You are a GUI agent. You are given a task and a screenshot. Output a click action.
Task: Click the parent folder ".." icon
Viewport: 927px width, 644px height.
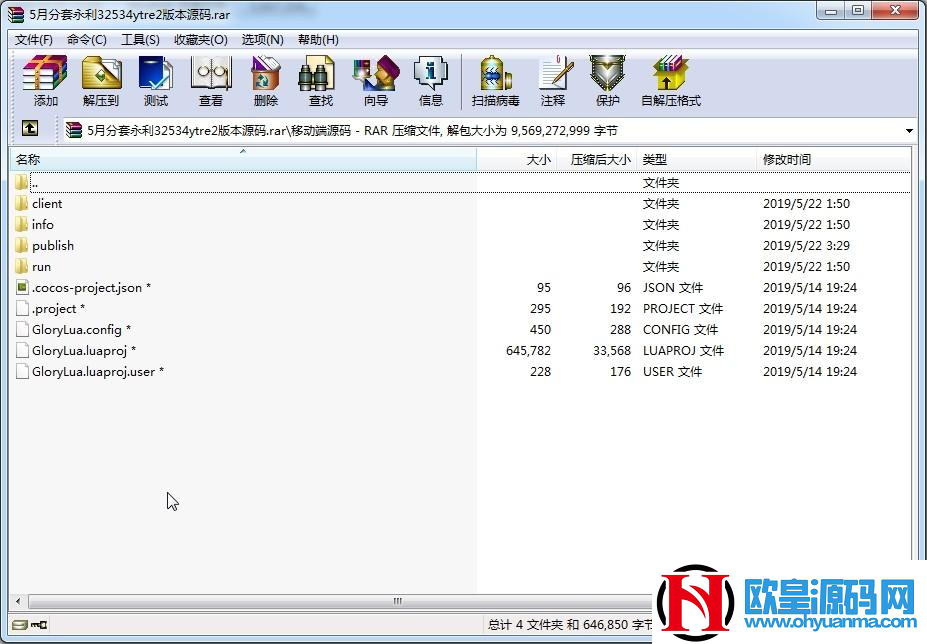[21, 182]
